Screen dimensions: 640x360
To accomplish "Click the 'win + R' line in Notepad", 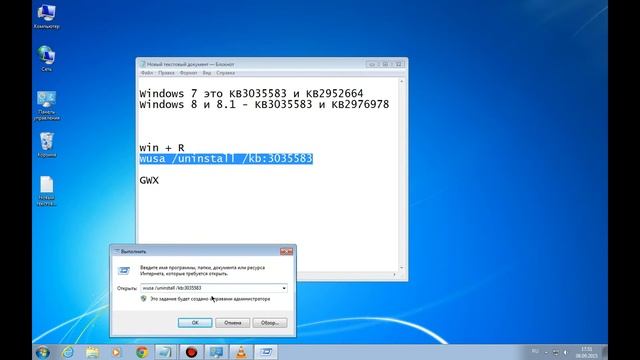I will [x=162, y=148].
